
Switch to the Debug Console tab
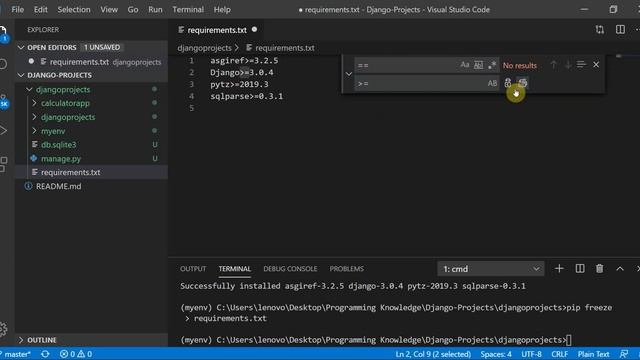point(290,269)
